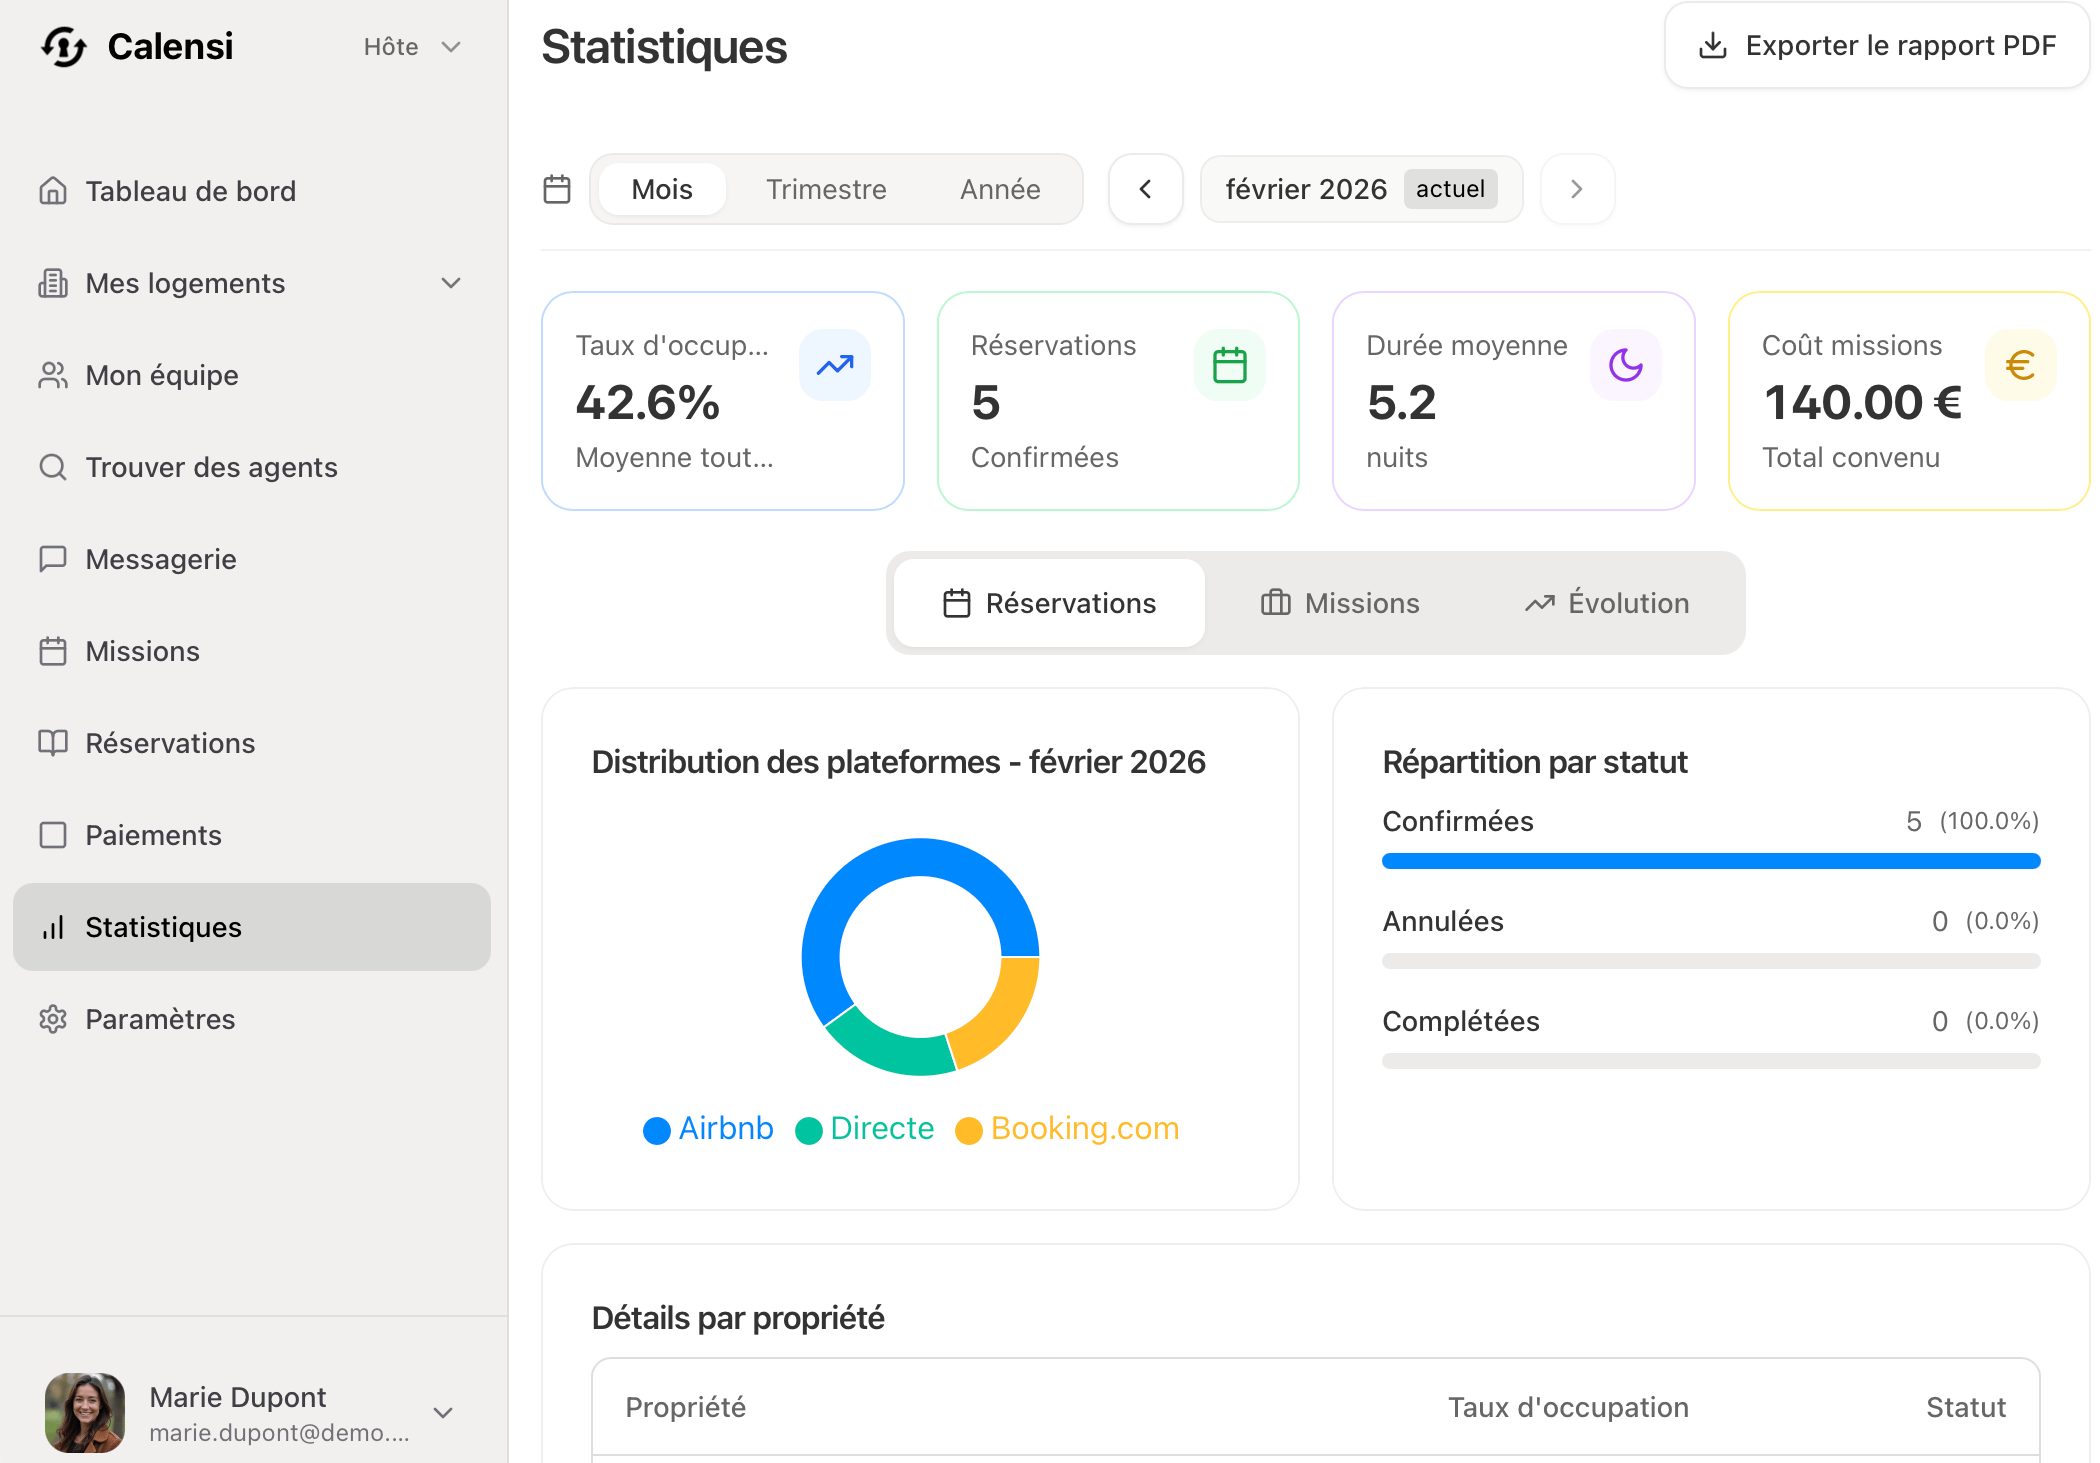Click the green calendar icon in the Réservations card
The height and width of the screenshot is (1463, 2100).
click(1229, 365)
